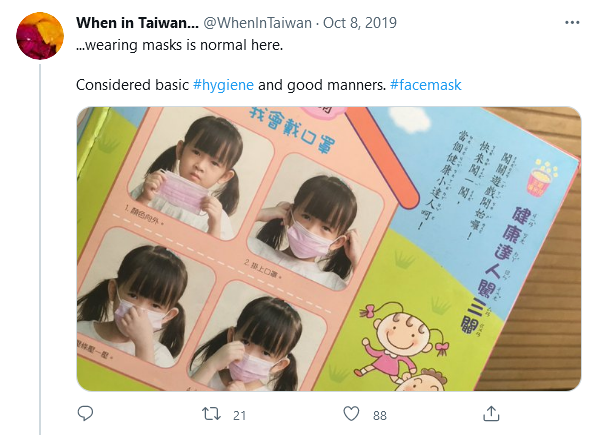Open the three-dot more options menu
The width and height of the screenshot is (598, 435).
pos(572,23)
